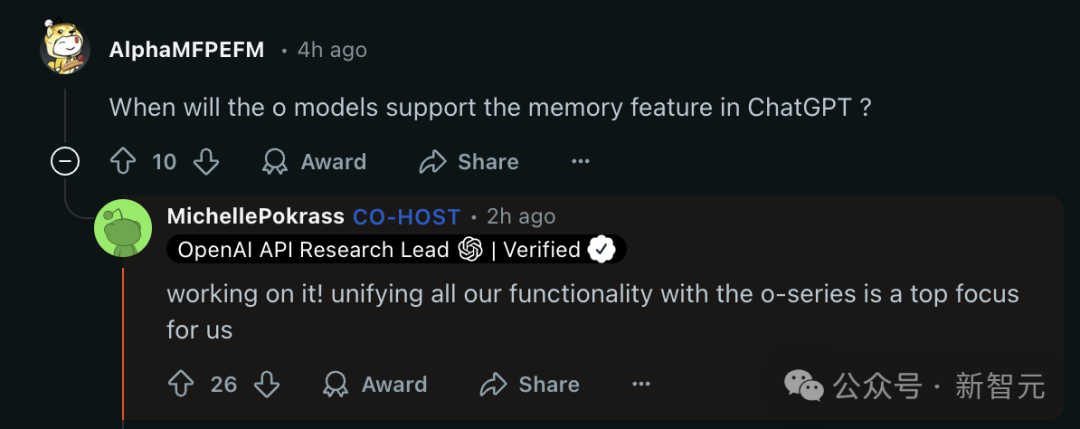1080x429 pixels.
Task: Click the OpenAI logo in flair
Action: click(470, 250)
